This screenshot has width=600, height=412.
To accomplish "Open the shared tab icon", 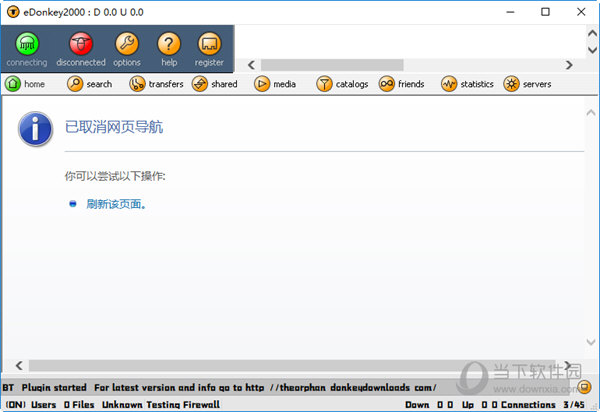I will pyautogui.click(x=200, y=84).
